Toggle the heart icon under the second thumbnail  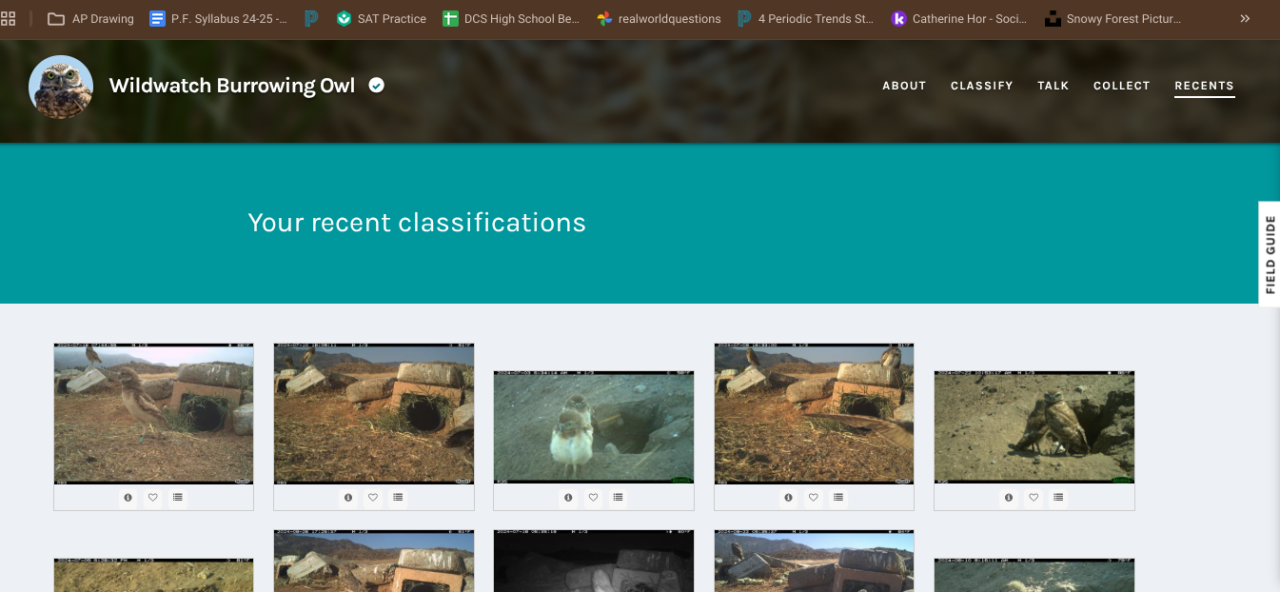[x=373, y=497]
